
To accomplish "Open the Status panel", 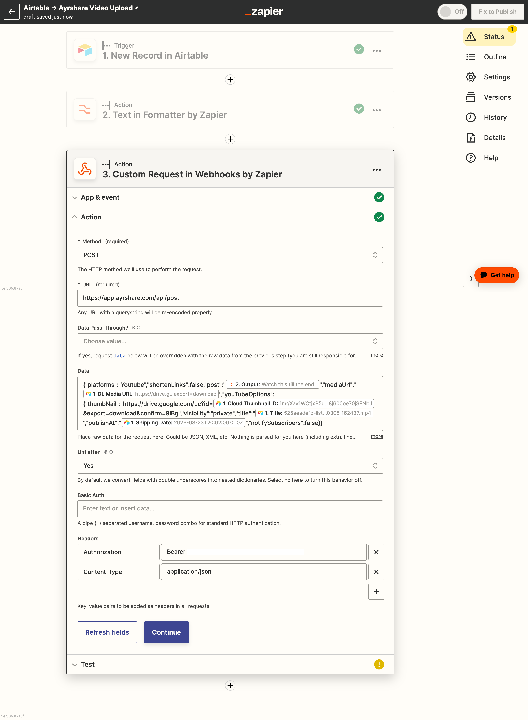I will pyautogui.click(x=489, y=37).
